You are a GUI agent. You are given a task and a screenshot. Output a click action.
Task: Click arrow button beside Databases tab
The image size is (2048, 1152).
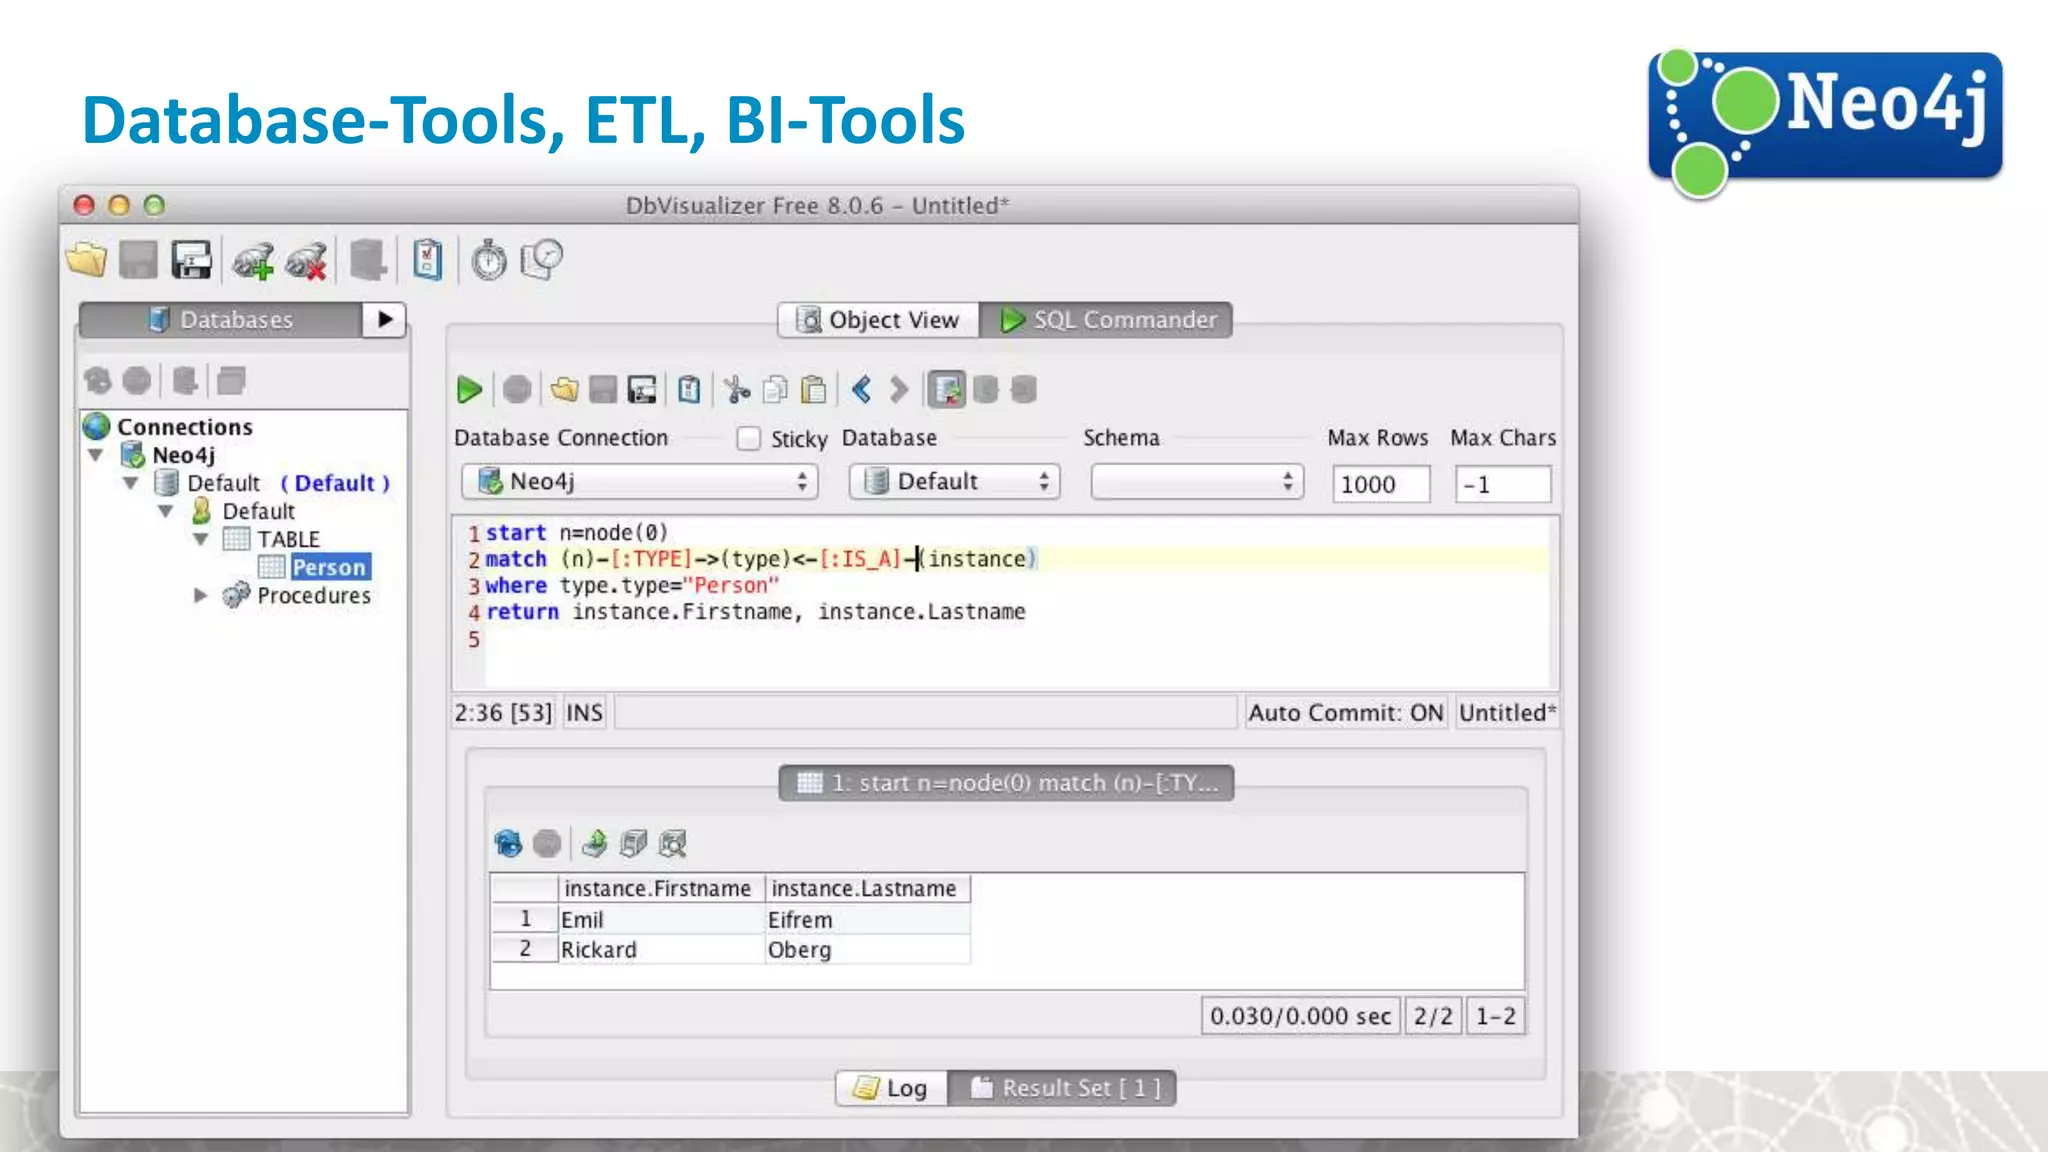(385, 320)
